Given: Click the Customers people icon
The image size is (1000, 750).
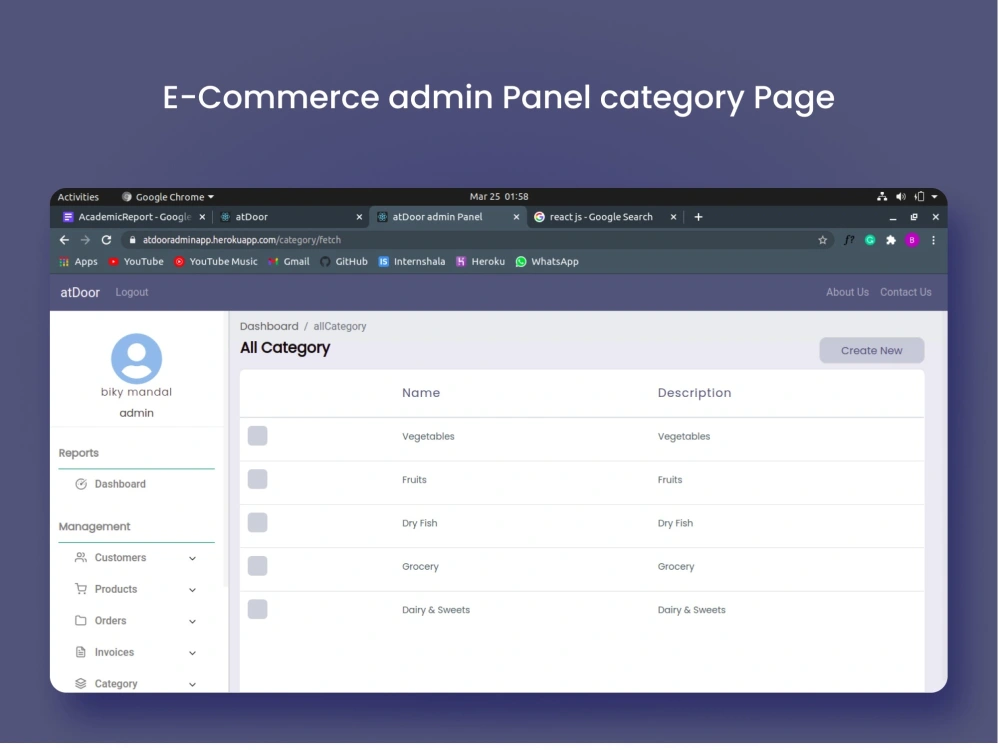Looking at the screenshot, I should 81,558.
